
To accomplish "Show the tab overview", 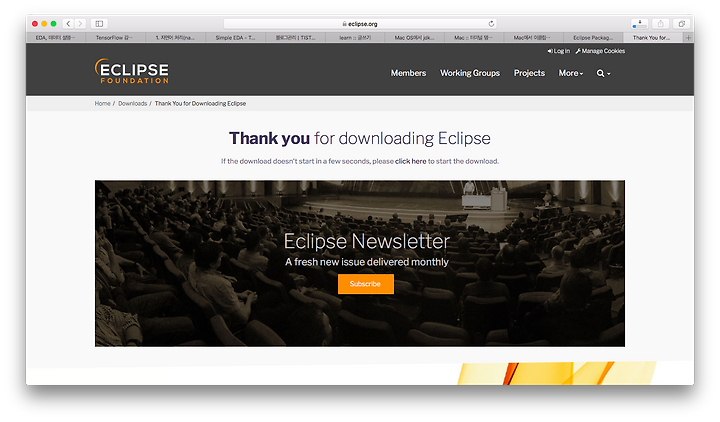I will coord(681,23).
